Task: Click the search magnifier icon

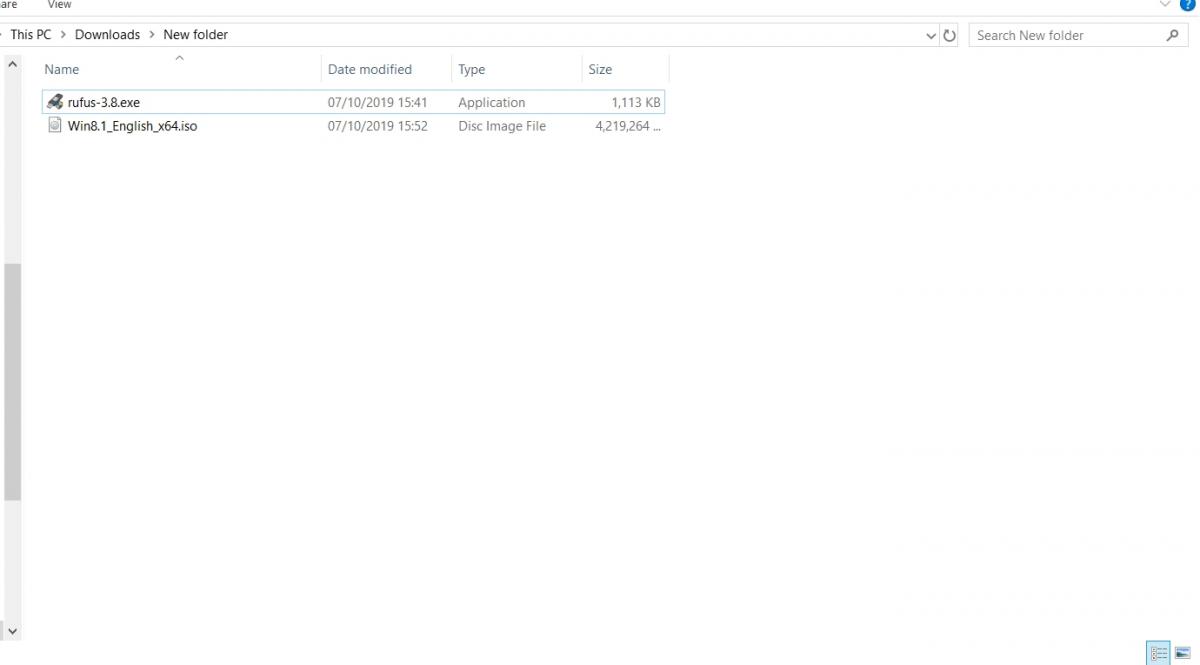Action: tap(1172, 35)
